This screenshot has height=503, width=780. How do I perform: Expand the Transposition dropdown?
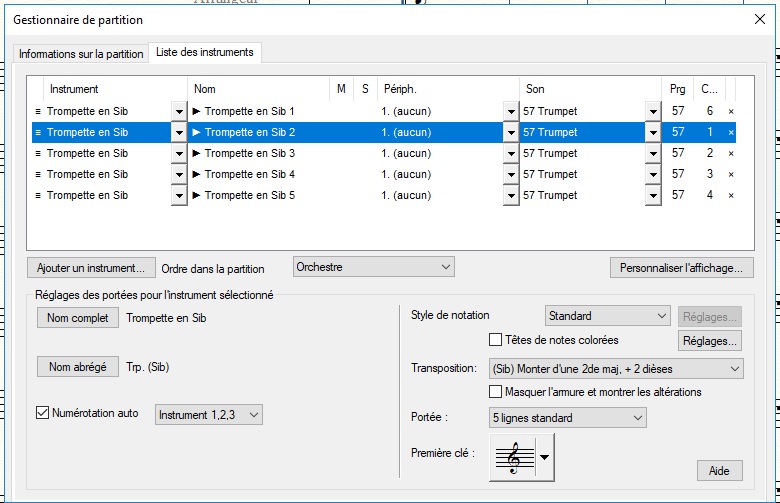pos(616,368)
